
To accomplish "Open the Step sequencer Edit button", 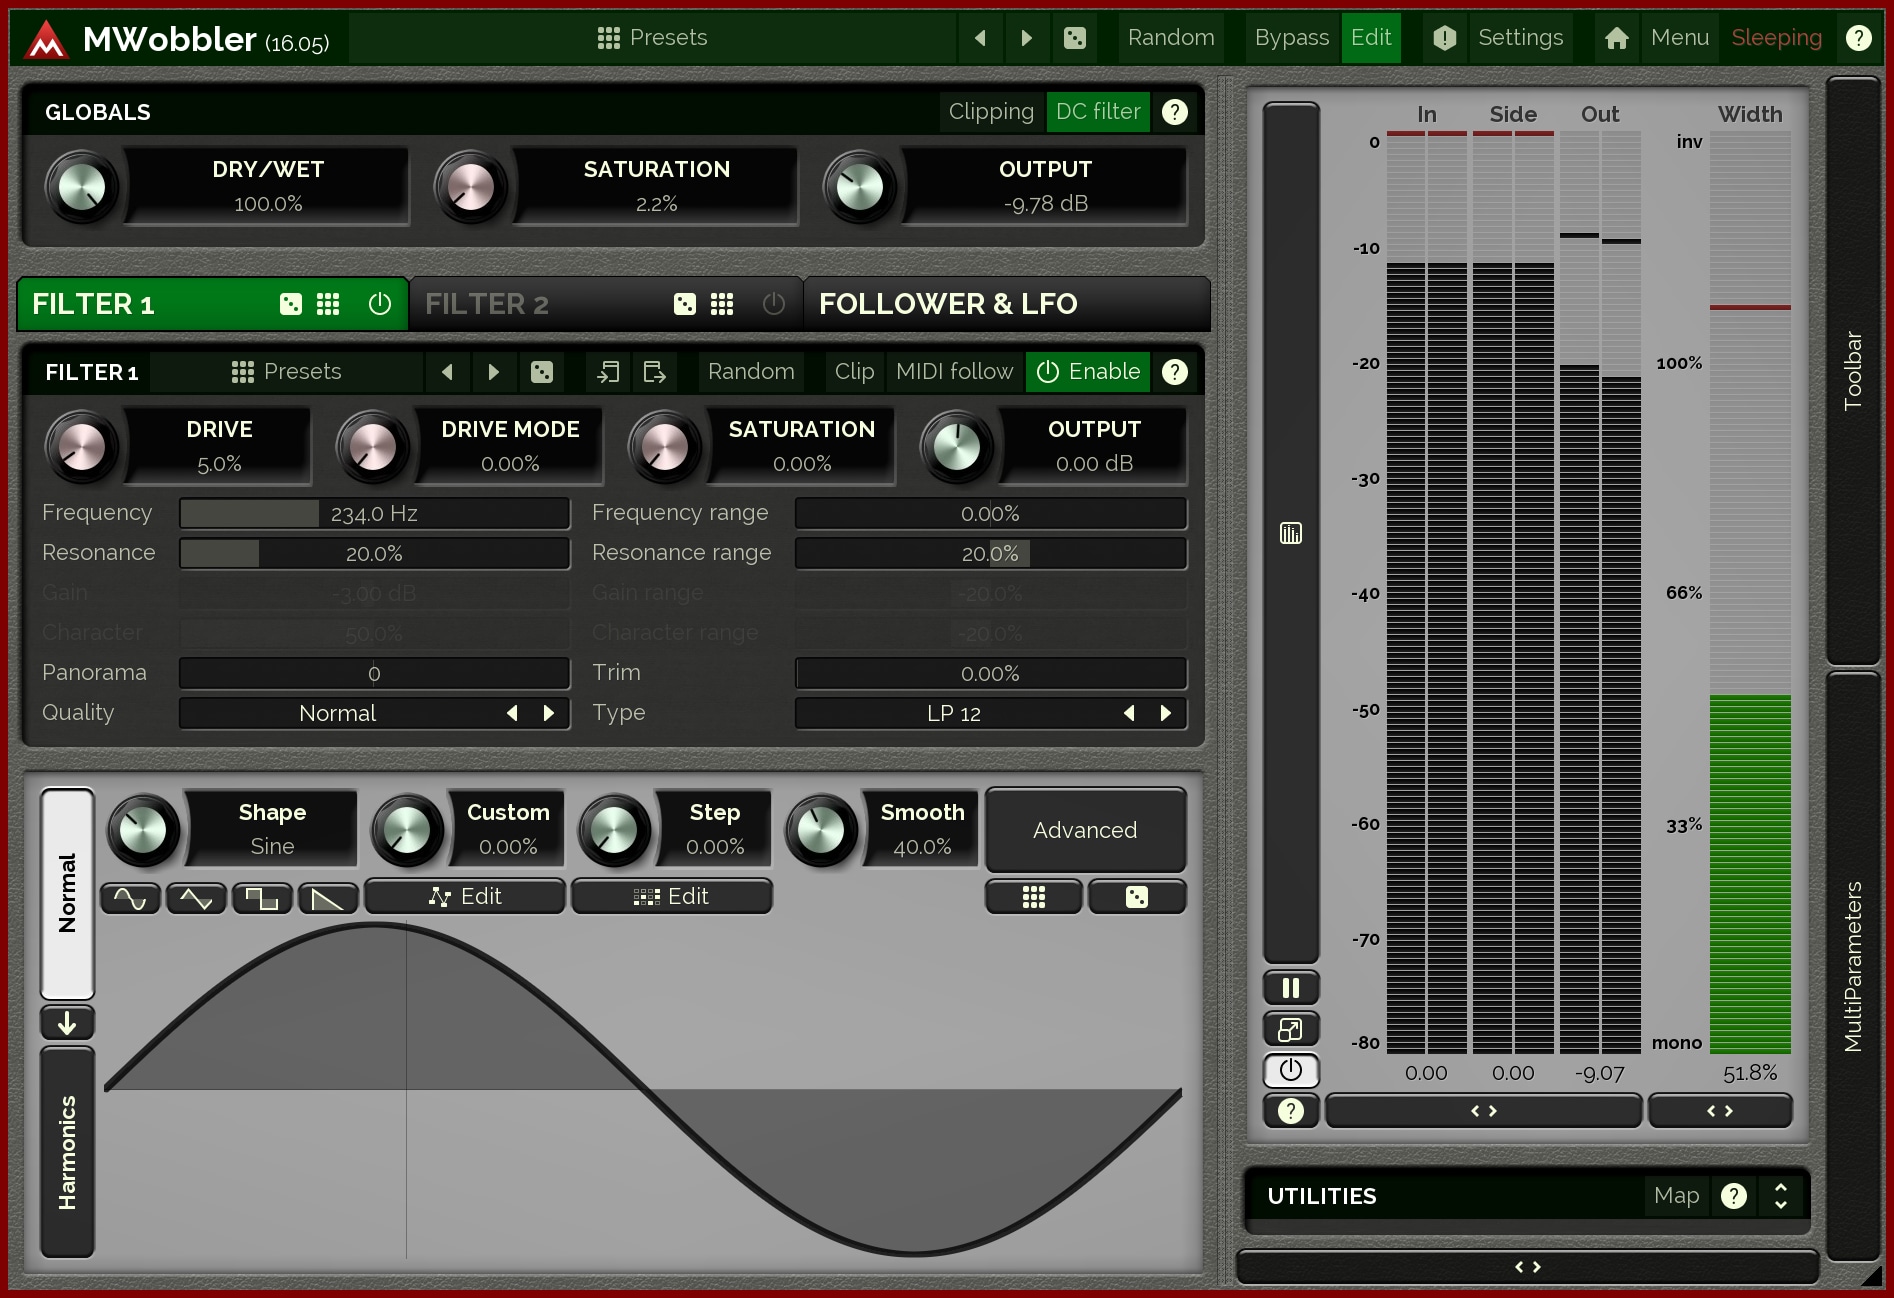I will [672, 896].
